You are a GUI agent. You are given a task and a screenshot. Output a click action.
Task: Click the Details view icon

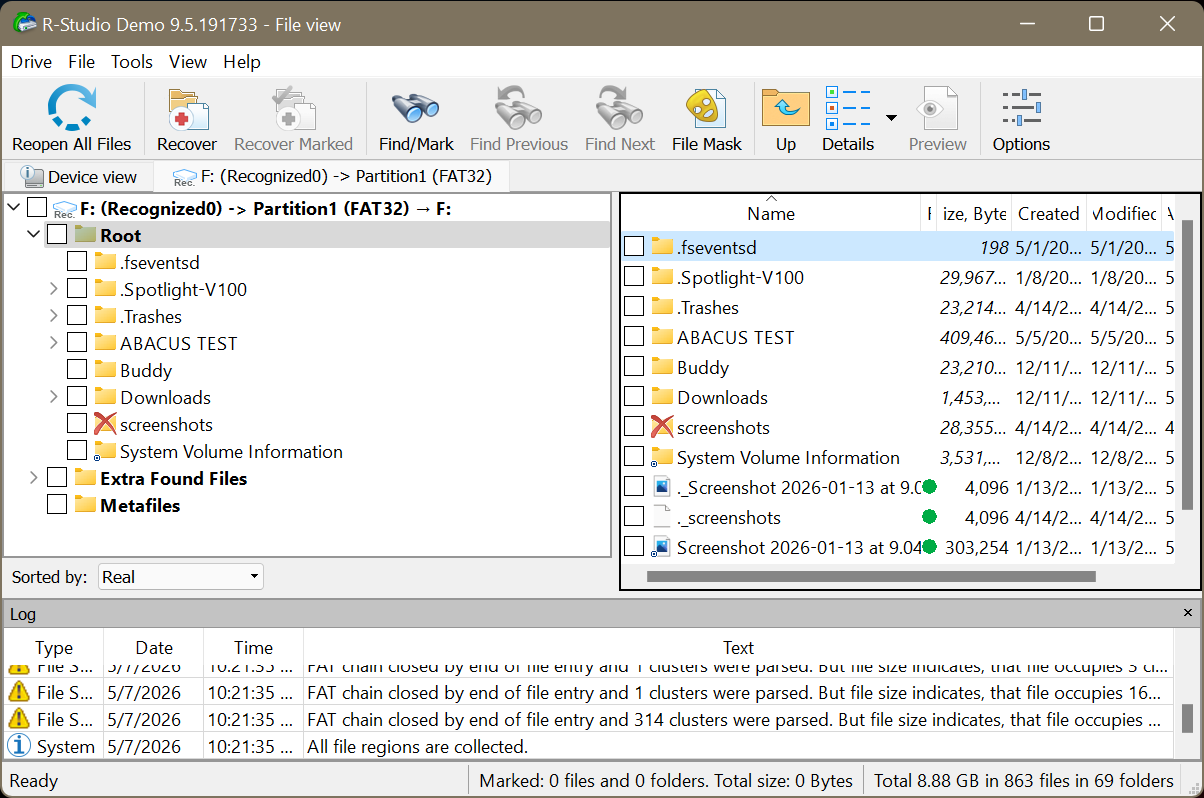pyautogui.click(x=847, y=108)
